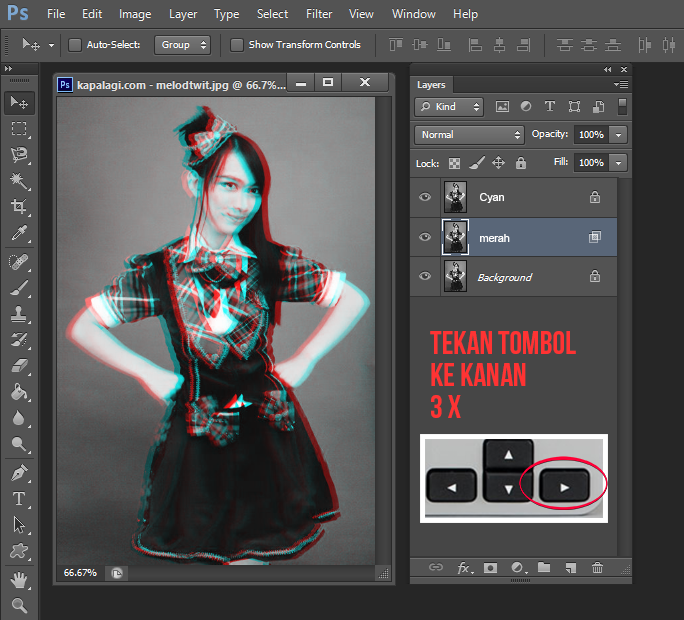
Task: Open the Filter menu
Action: pos(319,14)
